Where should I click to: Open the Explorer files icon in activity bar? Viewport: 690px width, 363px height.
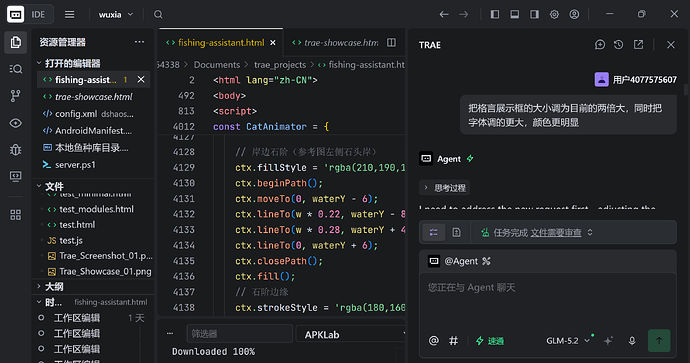(15, 42)
